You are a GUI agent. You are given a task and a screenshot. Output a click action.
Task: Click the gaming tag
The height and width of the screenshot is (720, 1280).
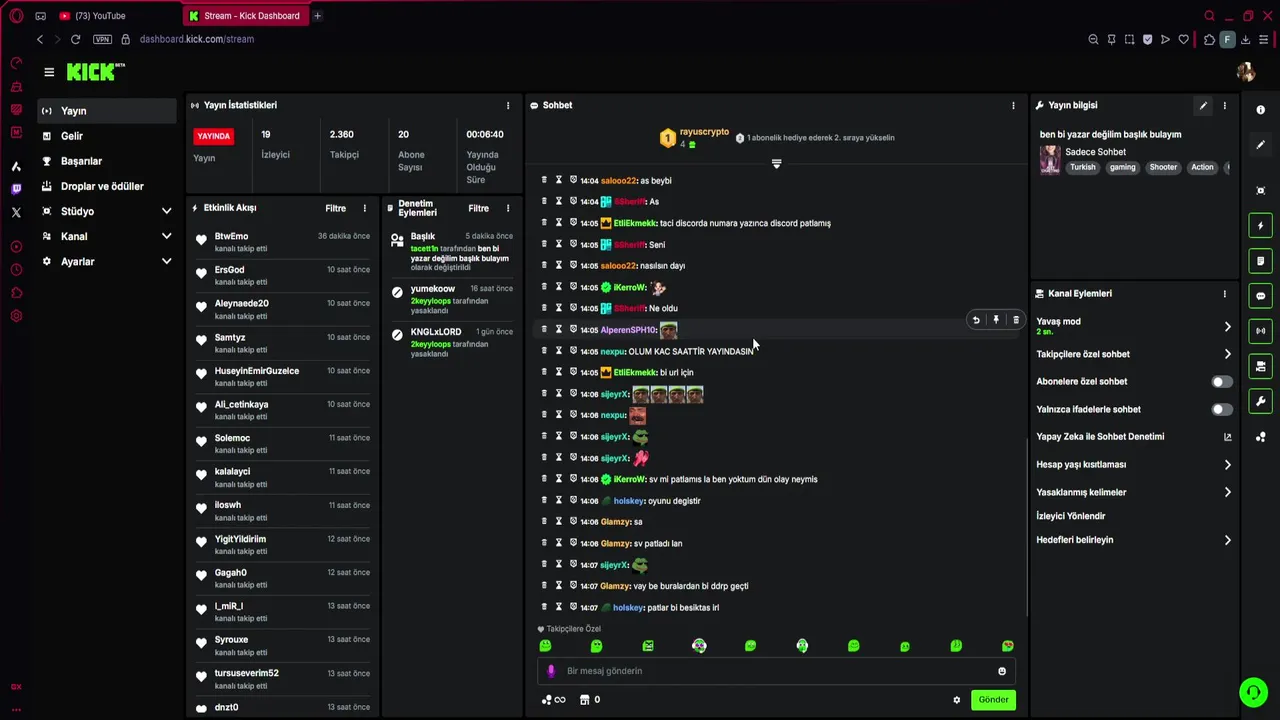pos(1123,167)
